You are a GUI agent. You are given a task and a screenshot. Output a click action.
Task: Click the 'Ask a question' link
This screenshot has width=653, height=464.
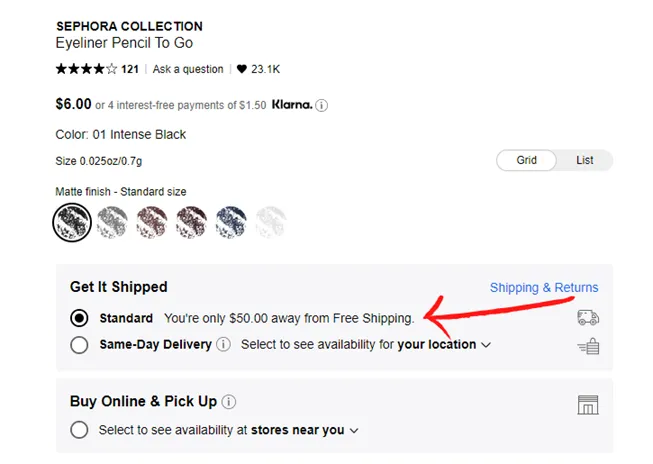point(188,69)
